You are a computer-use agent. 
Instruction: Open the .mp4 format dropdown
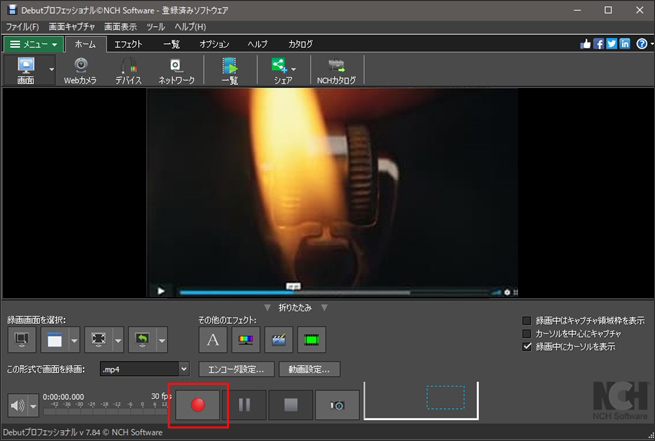point(145,369)
